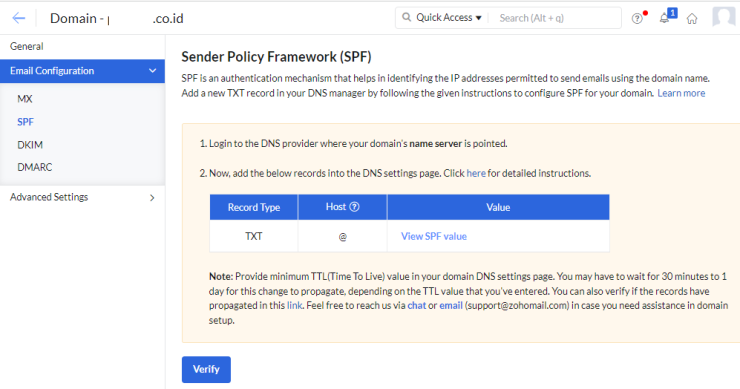Viewport: 740px width, 389px height.
Task: Open the user profile avatar
Action: coord(723,18)
